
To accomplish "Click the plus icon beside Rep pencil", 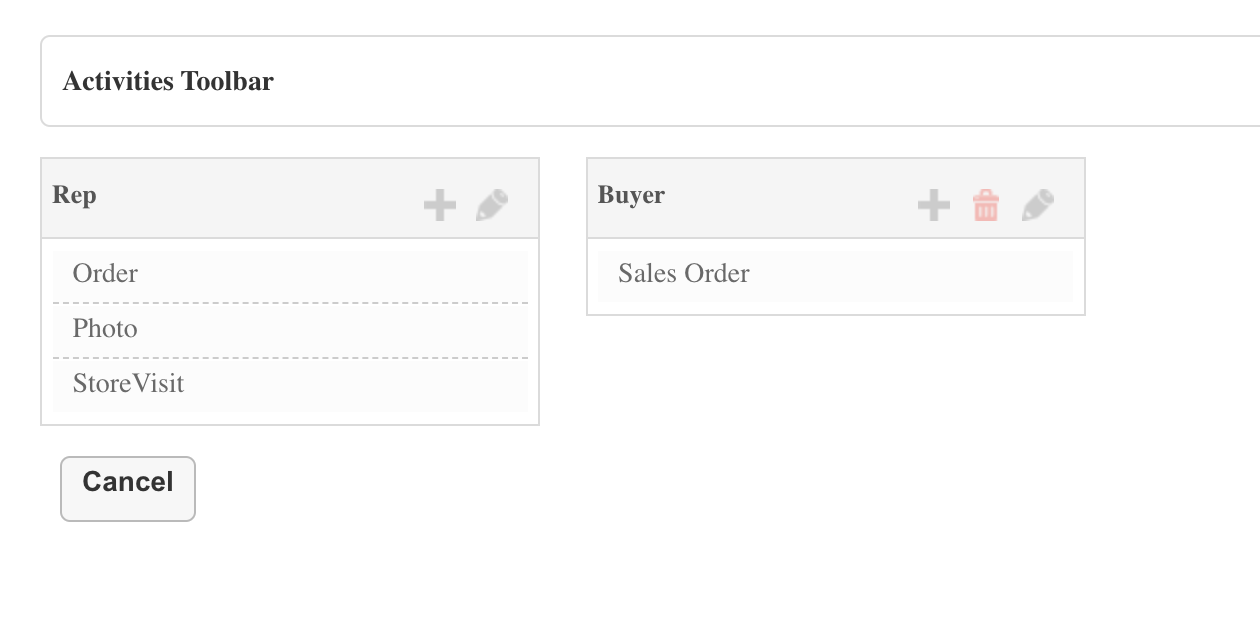I will pos(440,206).
